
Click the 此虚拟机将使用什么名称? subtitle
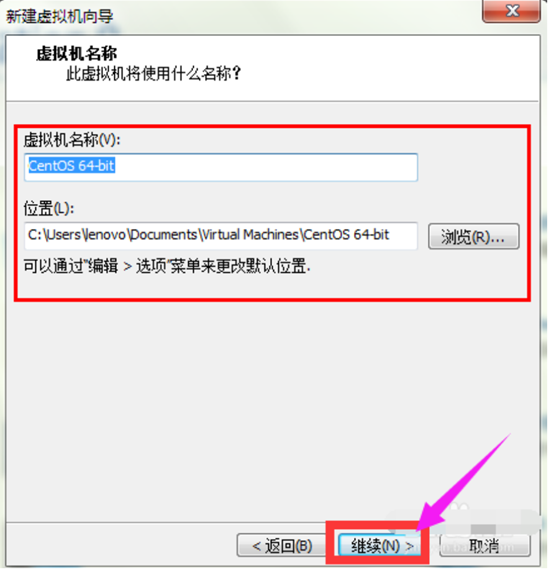pyautogui.click(x=153, y=74)
